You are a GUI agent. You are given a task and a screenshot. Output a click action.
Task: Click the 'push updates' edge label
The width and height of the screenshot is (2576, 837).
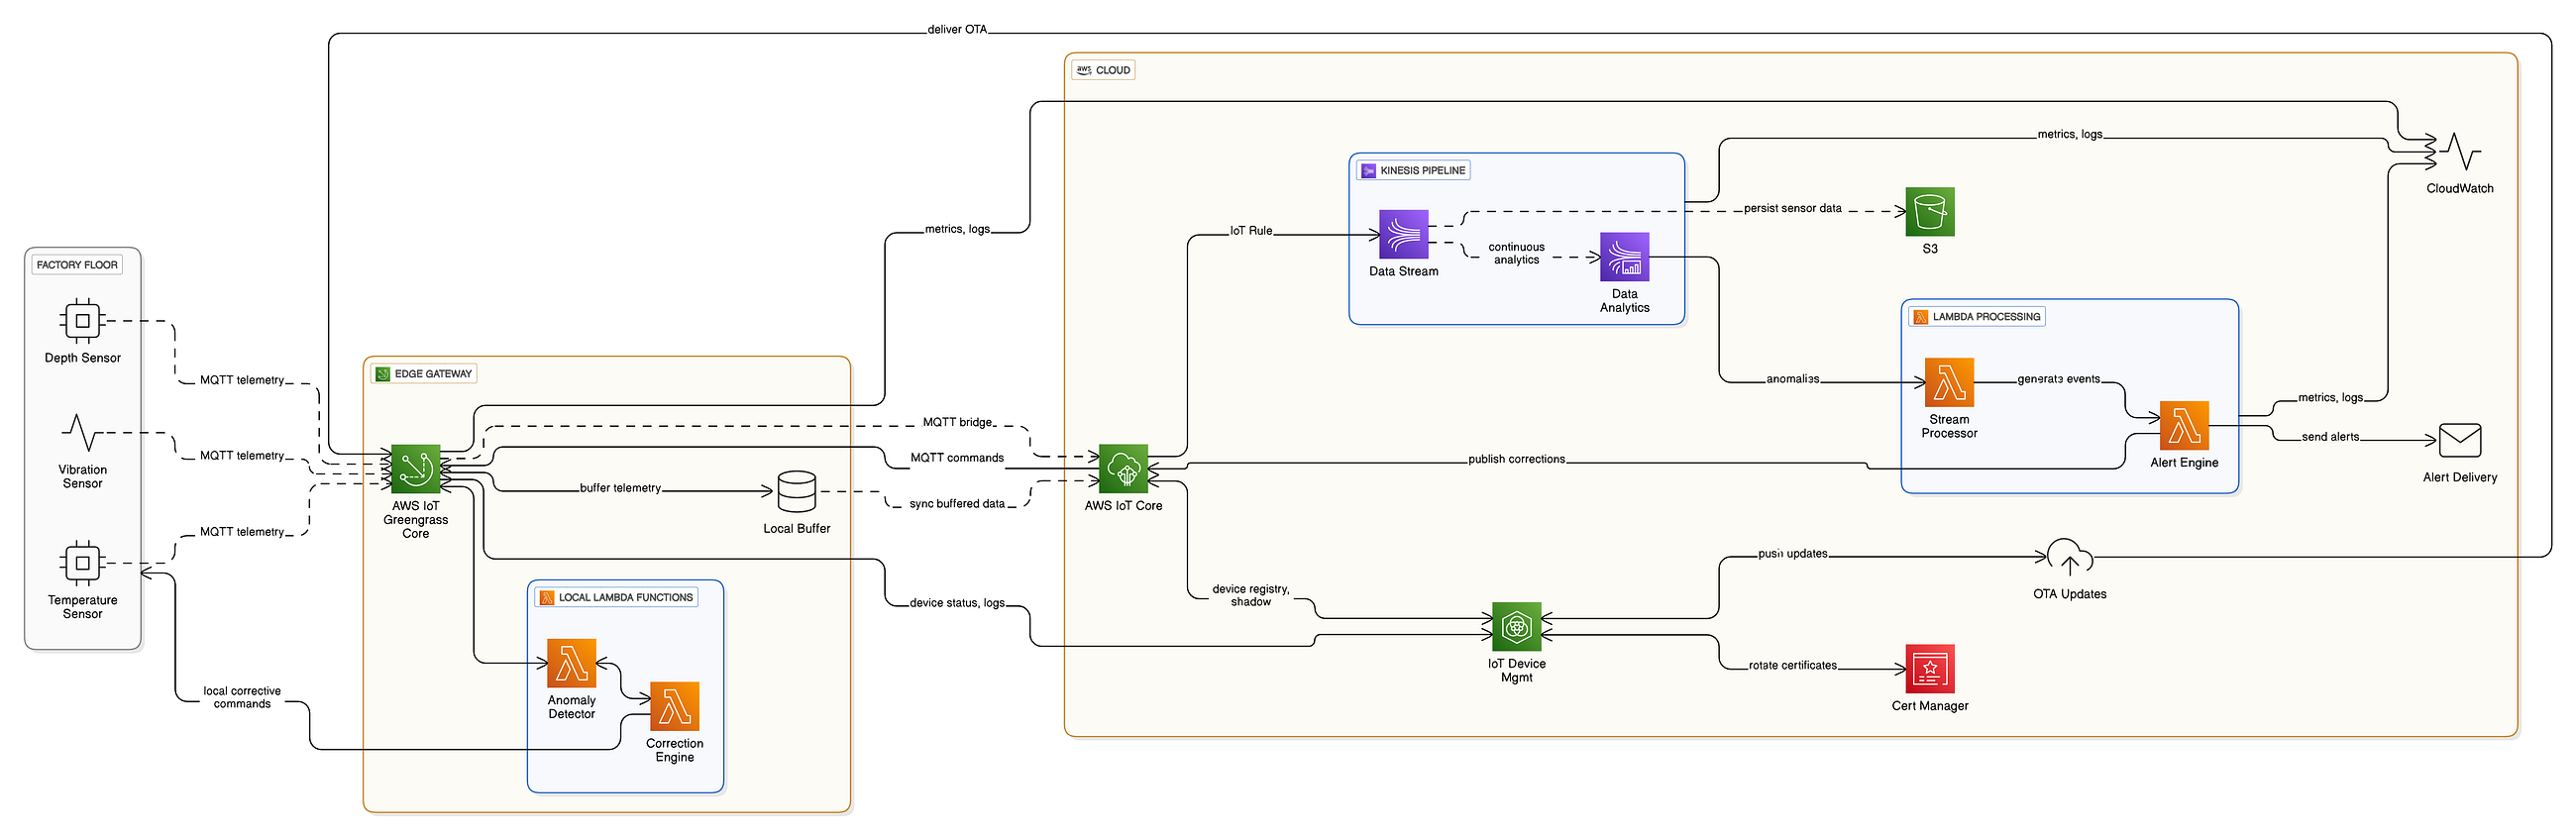(x=1793, y=554)
